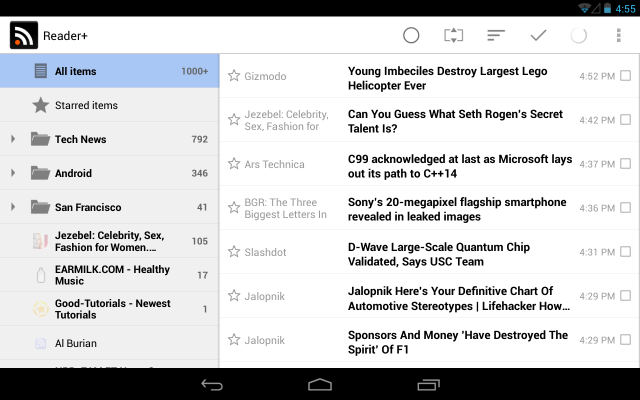This screenshot has width=640, height=400.
Task: Expand the Tech News folder arrow
Action: [13, 139]
